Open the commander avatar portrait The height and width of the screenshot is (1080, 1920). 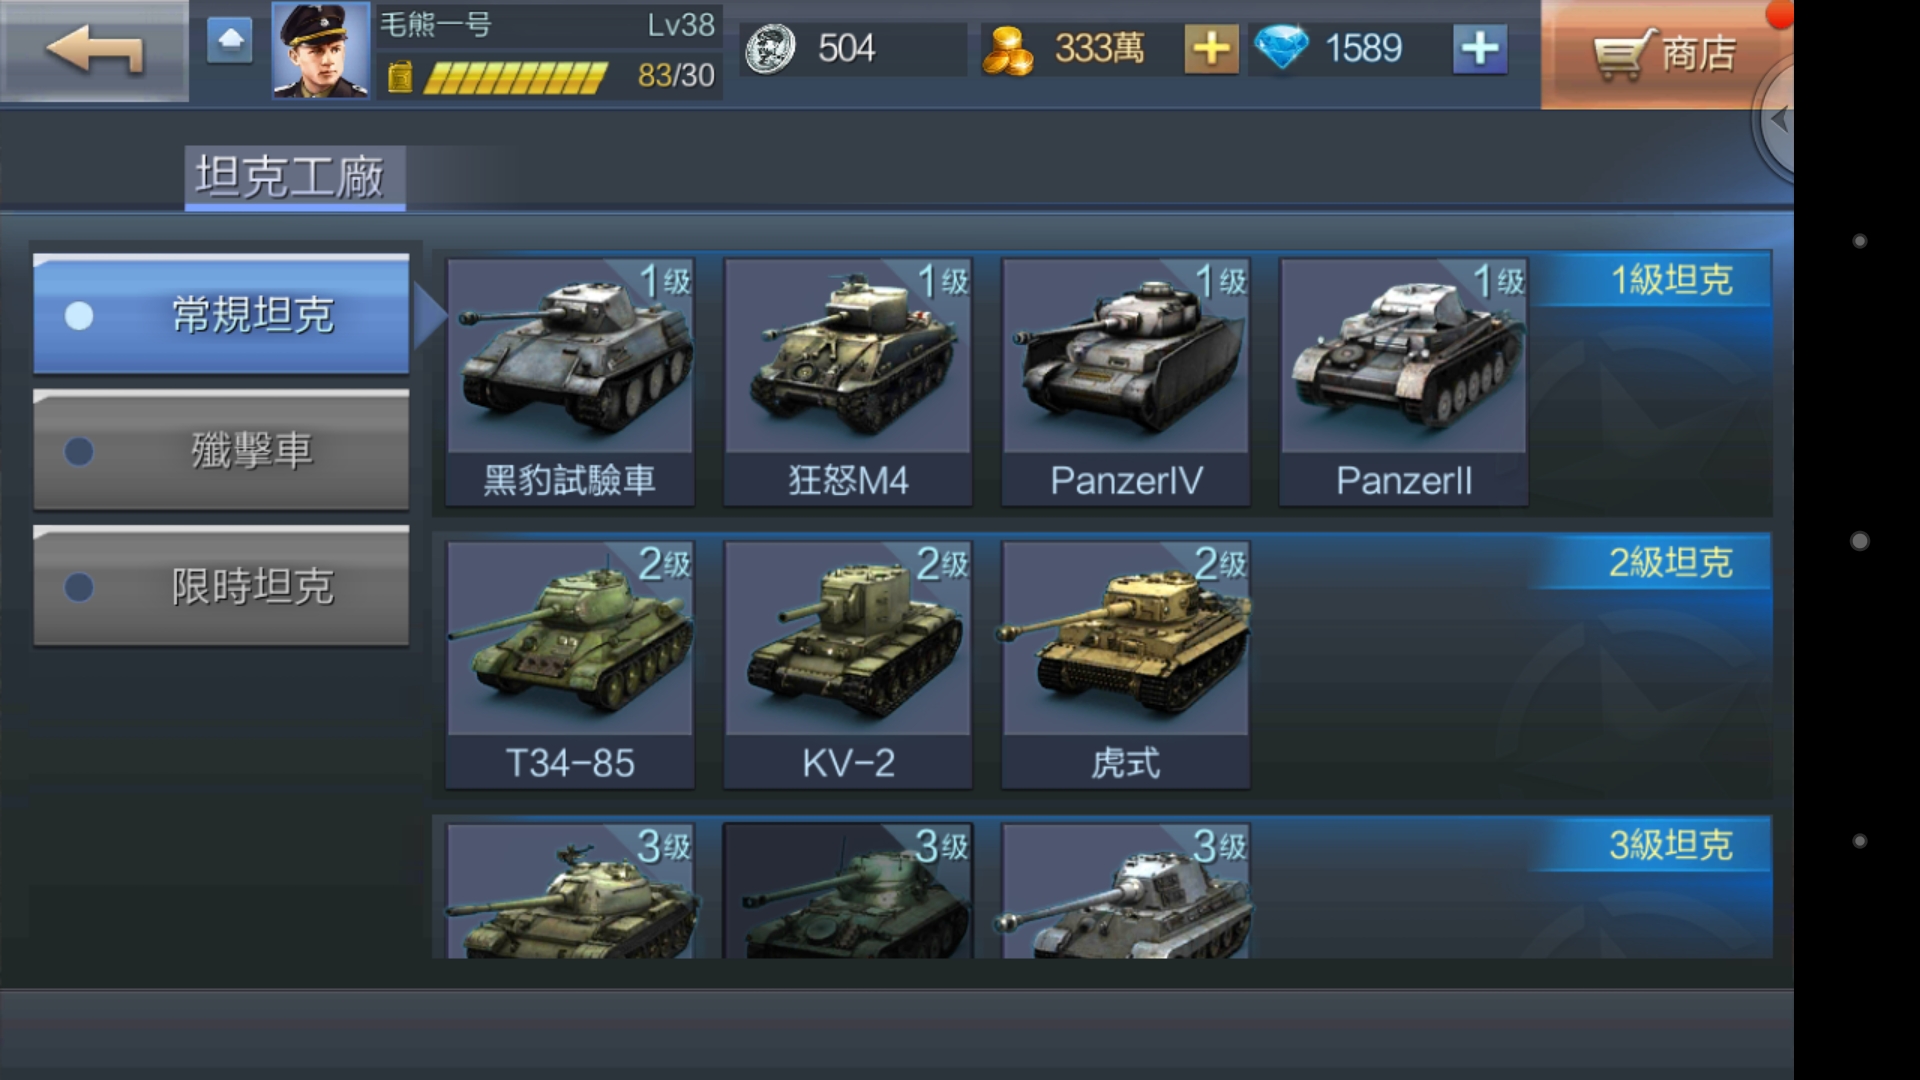point(321,50)
